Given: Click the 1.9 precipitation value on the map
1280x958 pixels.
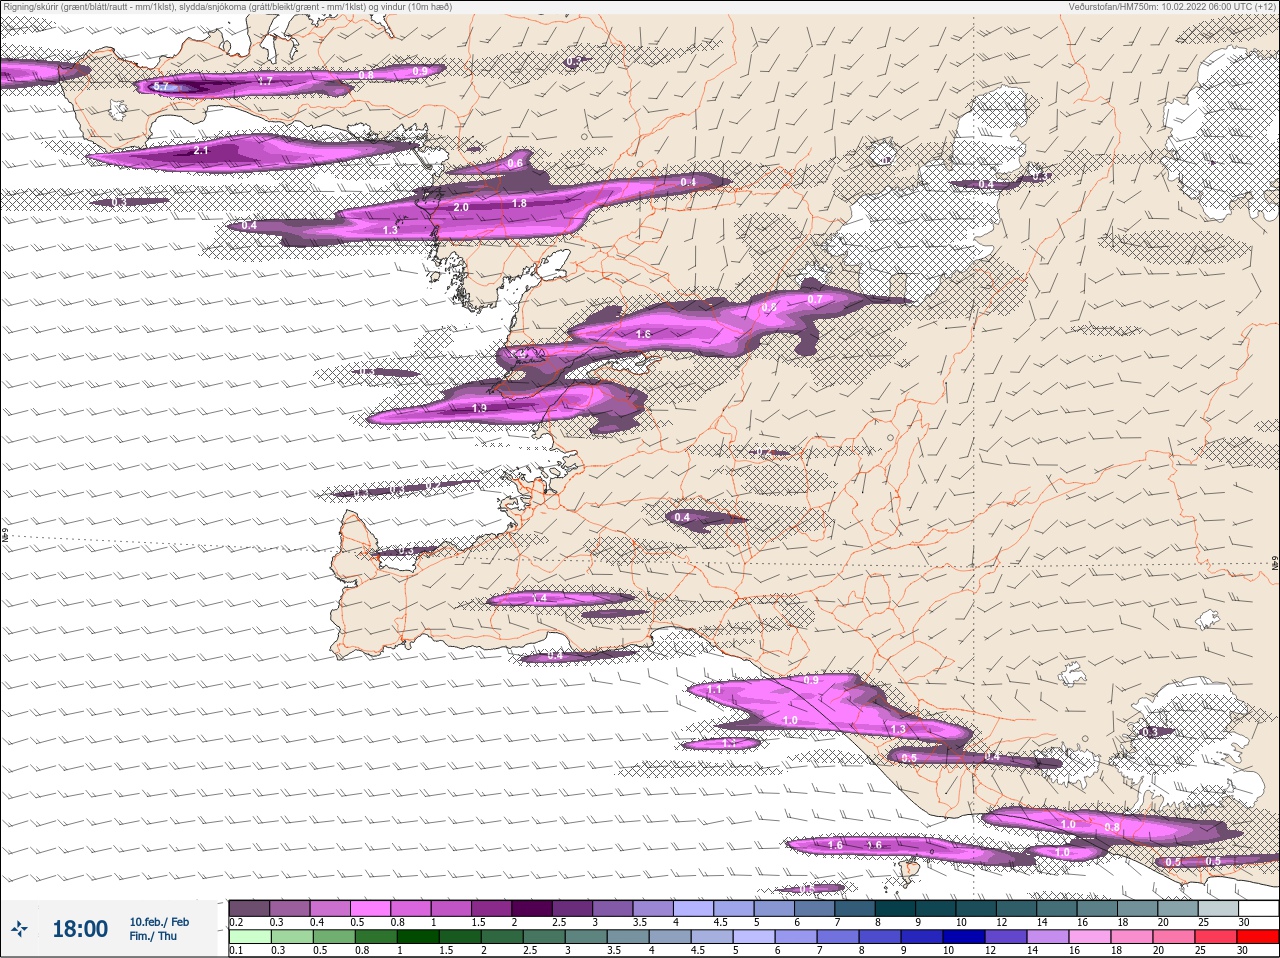Looking at the screenshot, I should coord(479,408).
